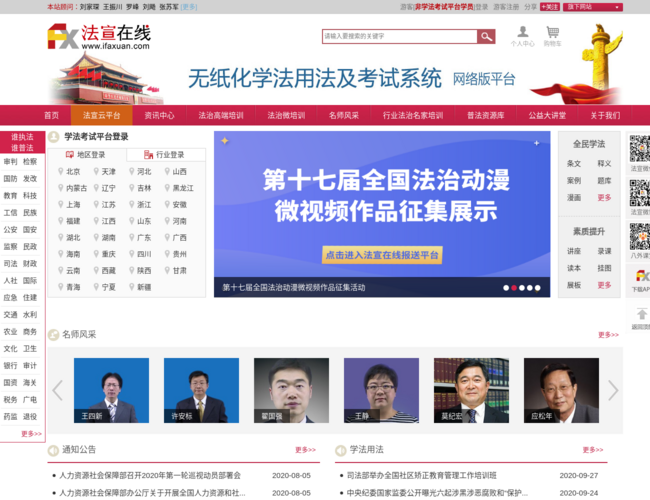Select 税务 in the left sidebar
Image resolution: width=650 pixels, height=500 pixels.
10,399
